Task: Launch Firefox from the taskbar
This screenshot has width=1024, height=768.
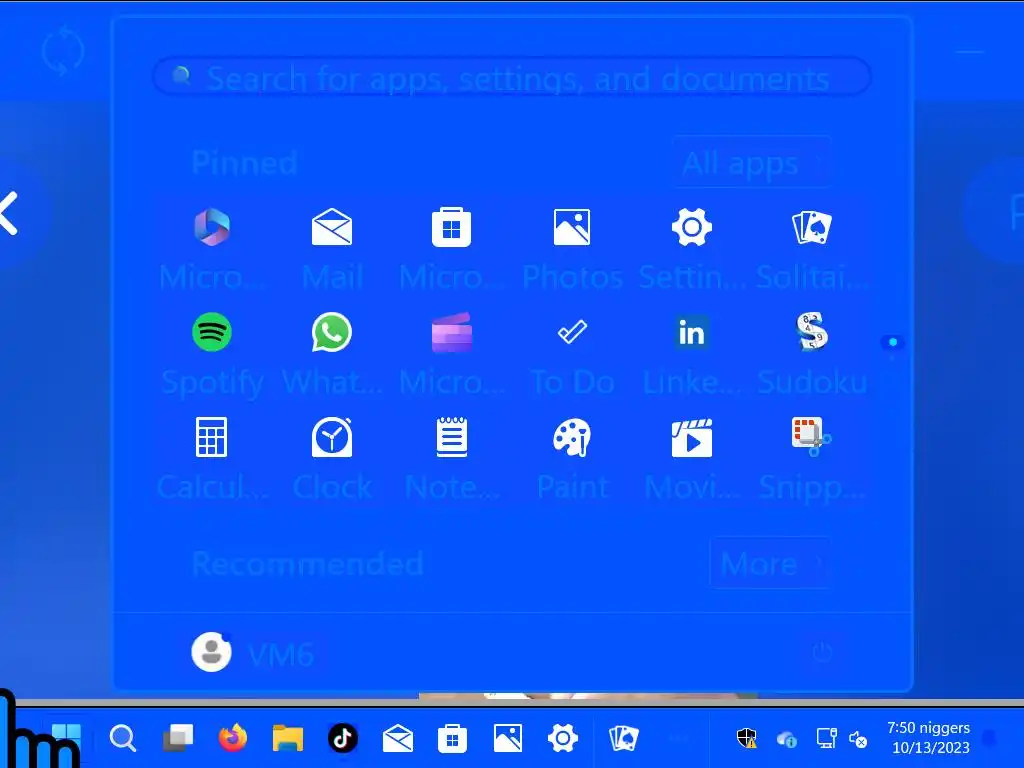Action: tap(232, 739)
